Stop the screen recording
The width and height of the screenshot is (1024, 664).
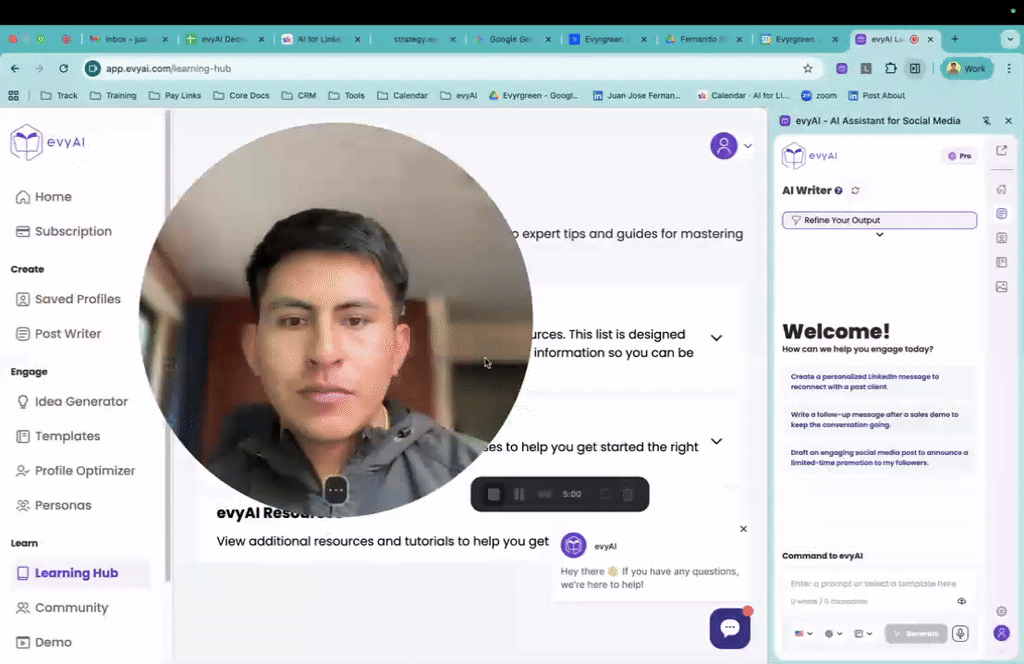pyautogui.click(x=494, y=494)
